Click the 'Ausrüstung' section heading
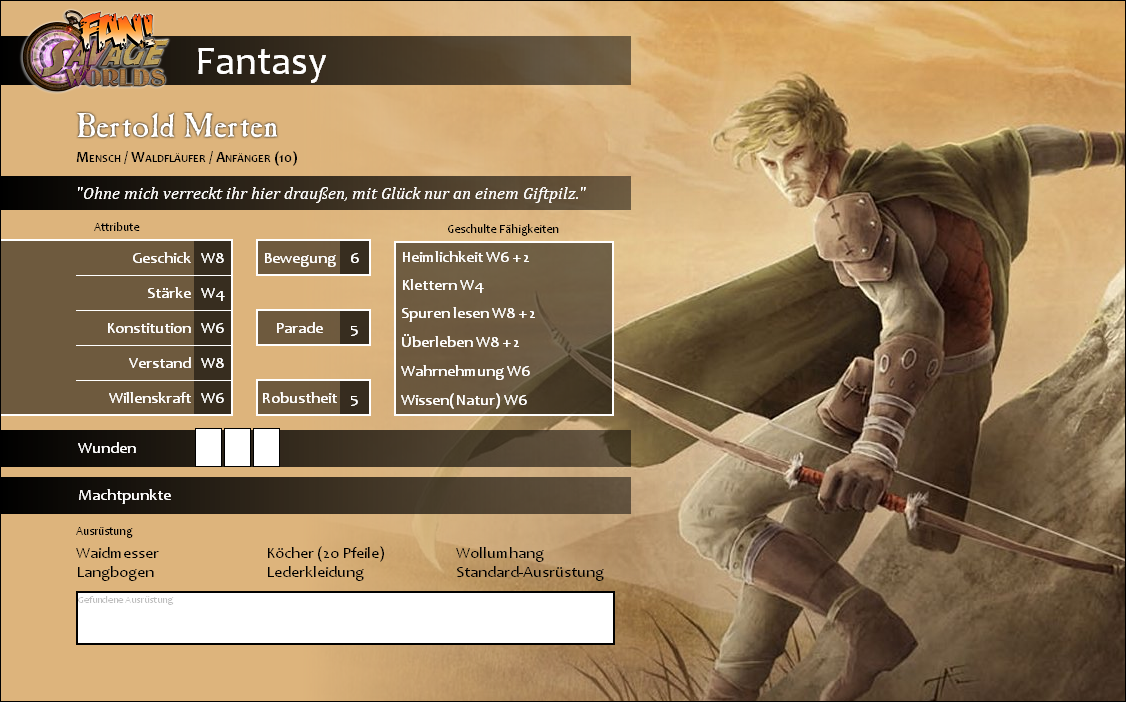 coord(104,531)
